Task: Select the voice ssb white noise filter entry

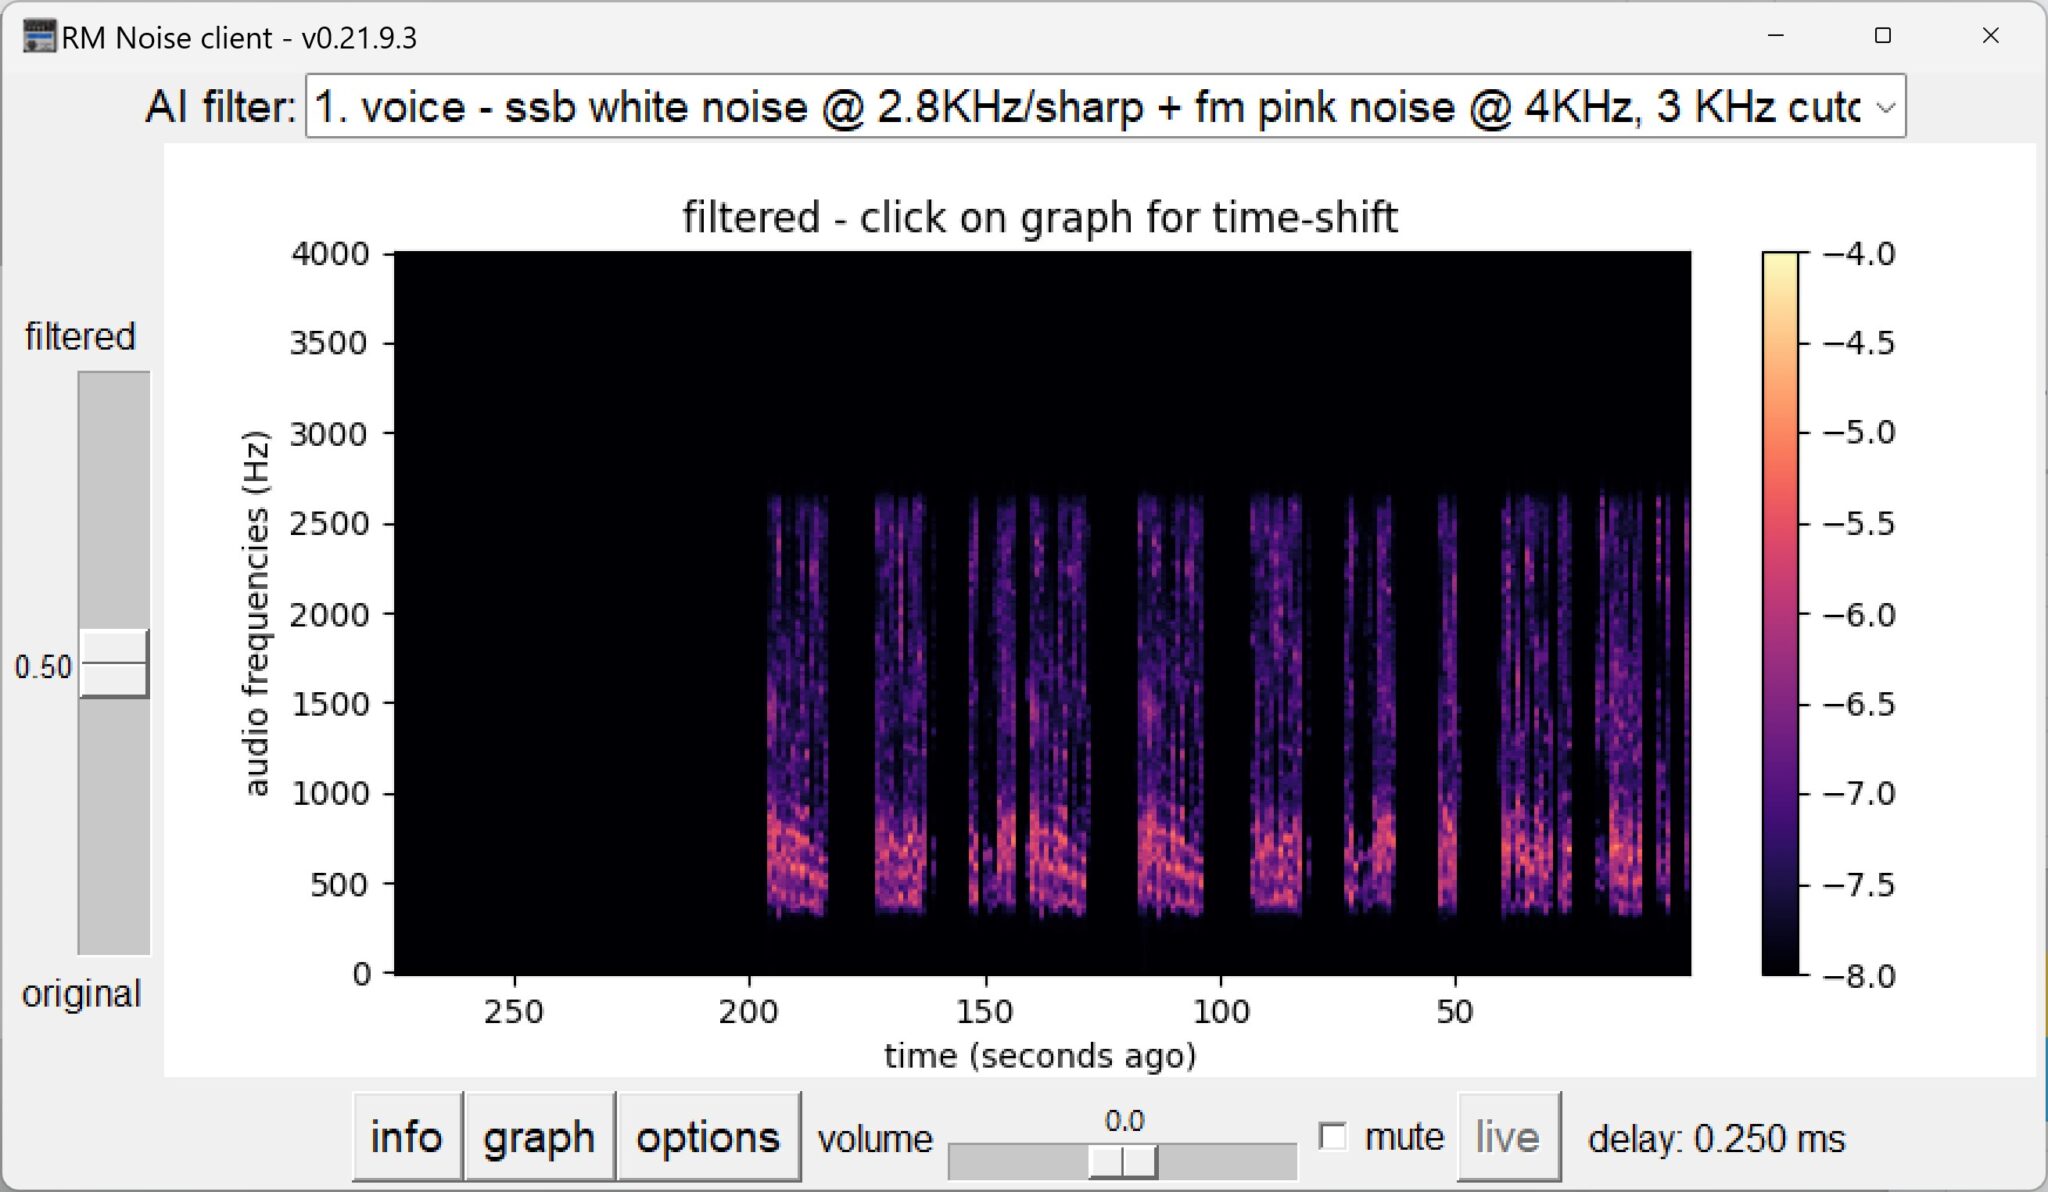Action: [900, 106]
